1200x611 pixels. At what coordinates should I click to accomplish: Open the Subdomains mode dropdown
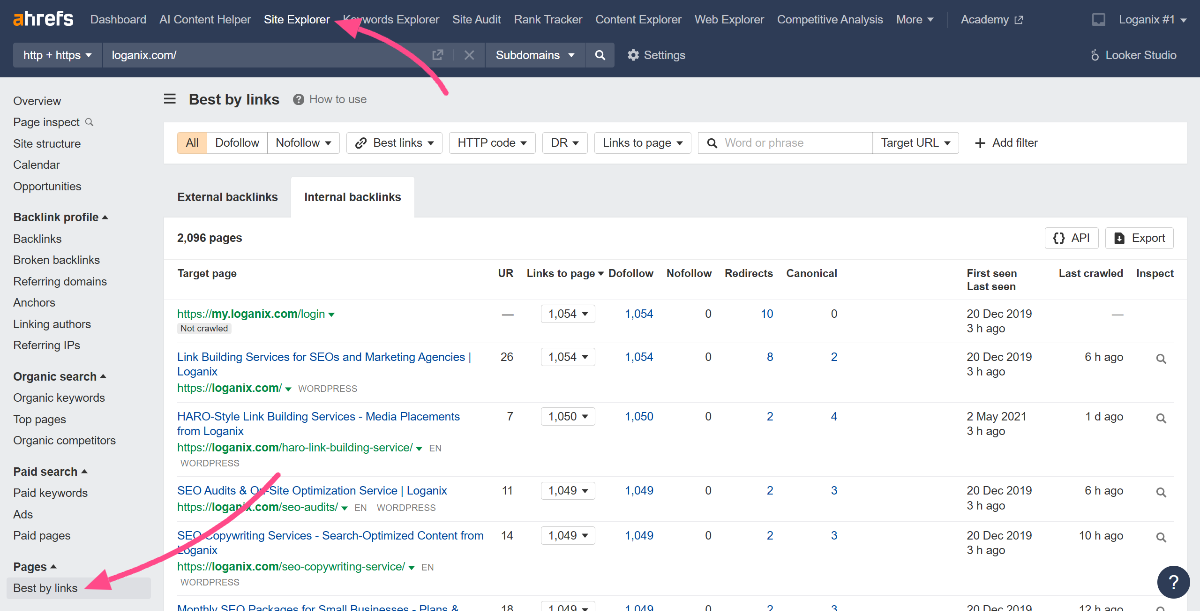pyautogui.click(x=535, y=55)
